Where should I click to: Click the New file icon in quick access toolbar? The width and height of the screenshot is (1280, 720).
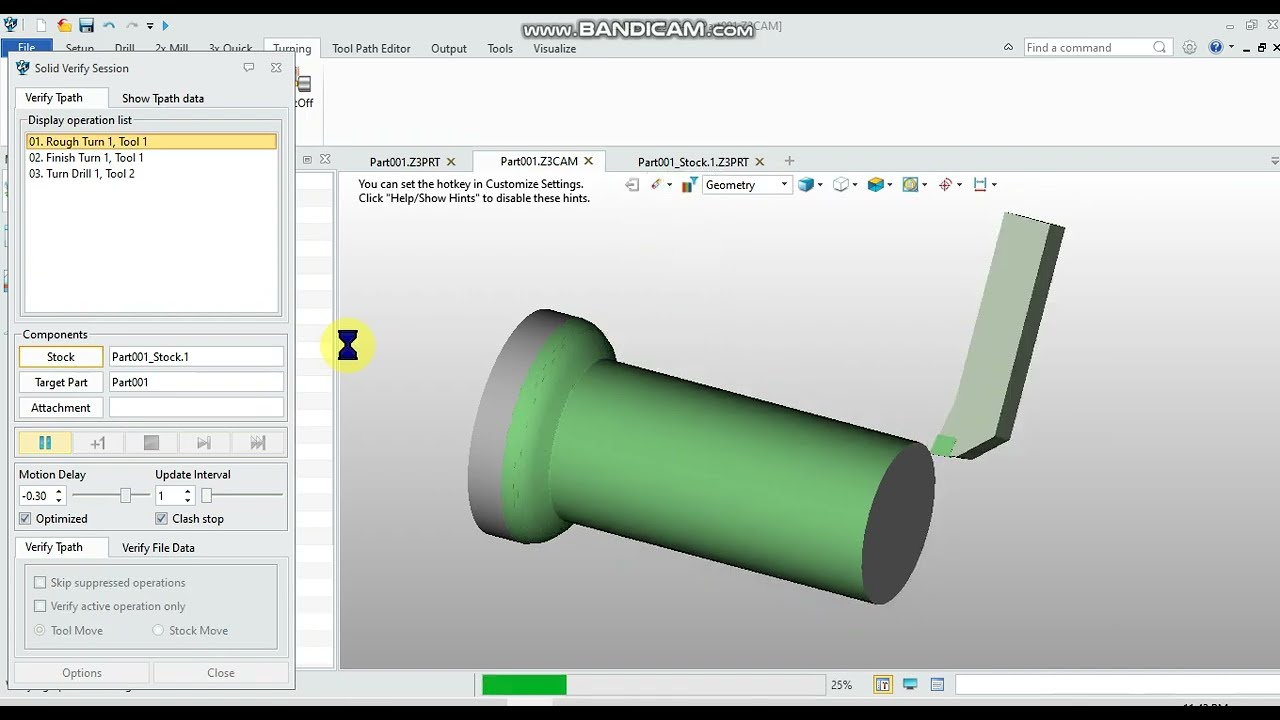(41, 25)
